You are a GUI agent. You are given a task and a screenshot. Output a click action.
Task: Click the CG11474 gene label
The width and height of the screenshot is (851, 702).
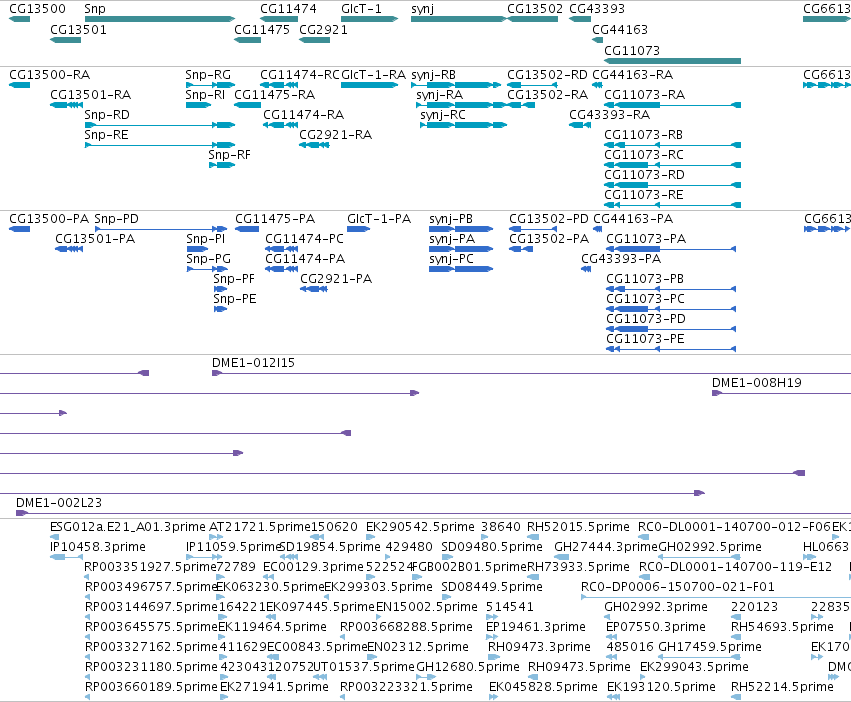tap(288, 9)
